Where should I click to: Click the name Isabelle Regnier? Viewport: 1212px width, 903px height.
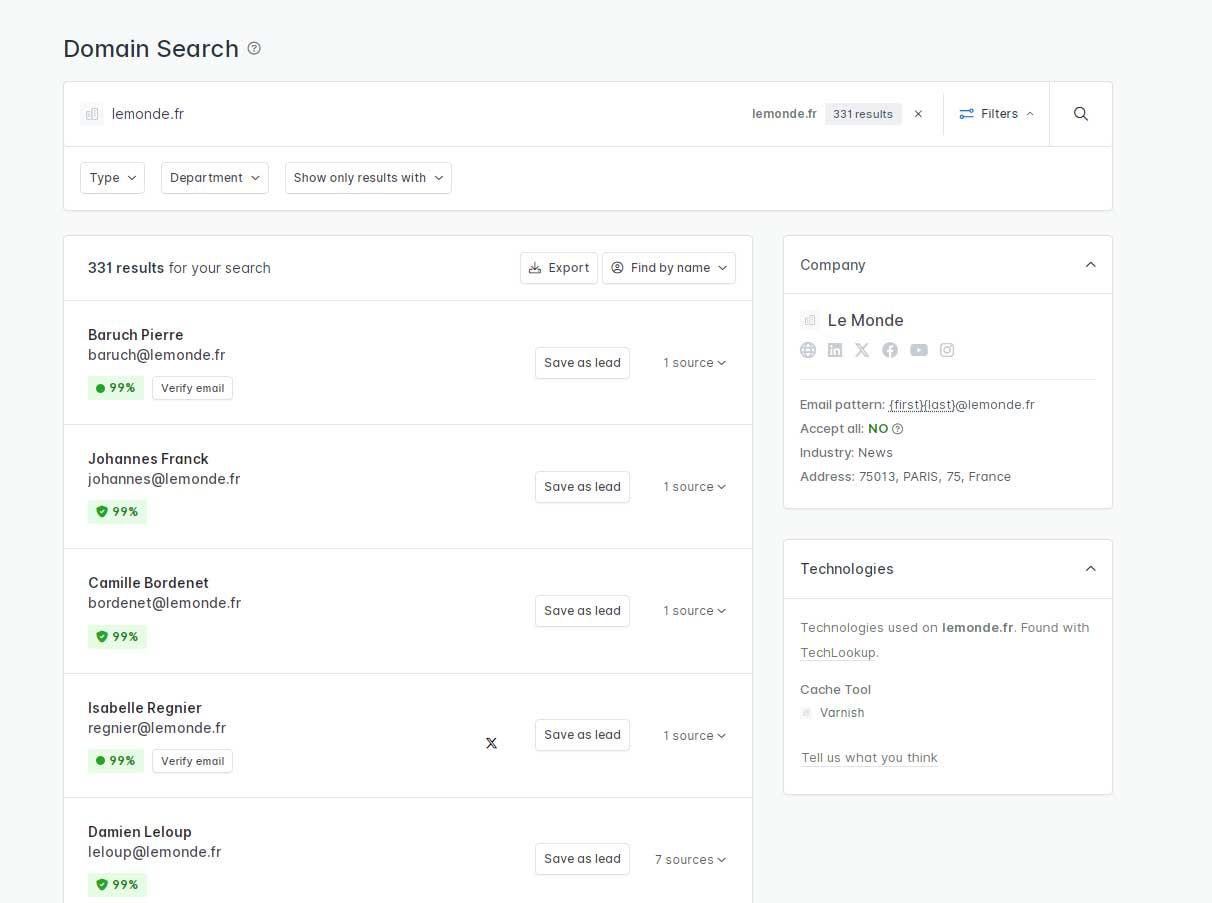click(145, 708)
